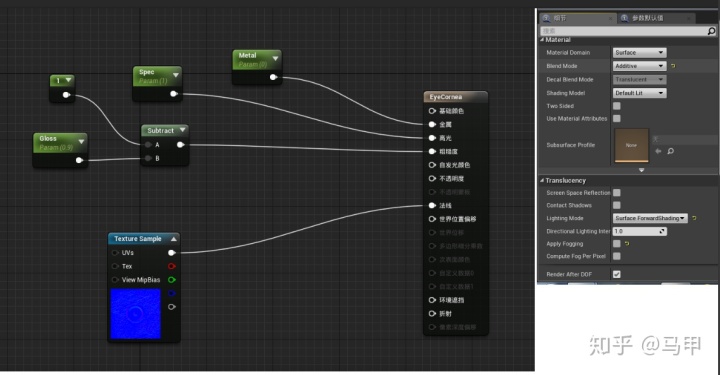Click 环境遮挡 input pin on EyeCornea
The width and height of the screenshot is (720, 375).
432,300
